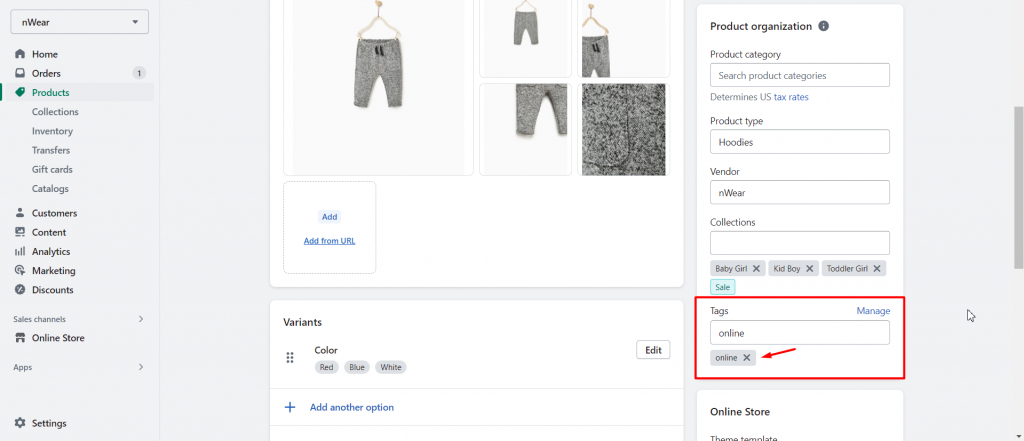Click the Manage tags link
Image resolution: width=1024 pixels, height=441 pixels.
(x=873, y=311)
